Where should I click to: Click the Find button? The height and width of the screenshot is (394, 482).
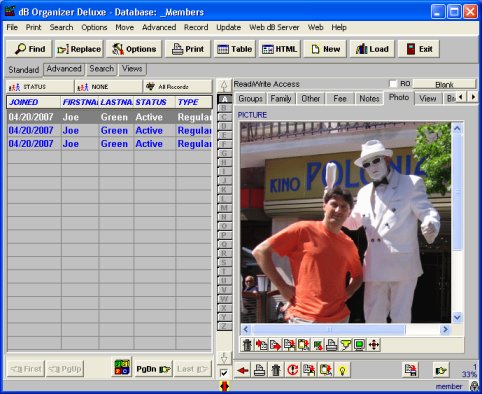click(x=29, y=49)
